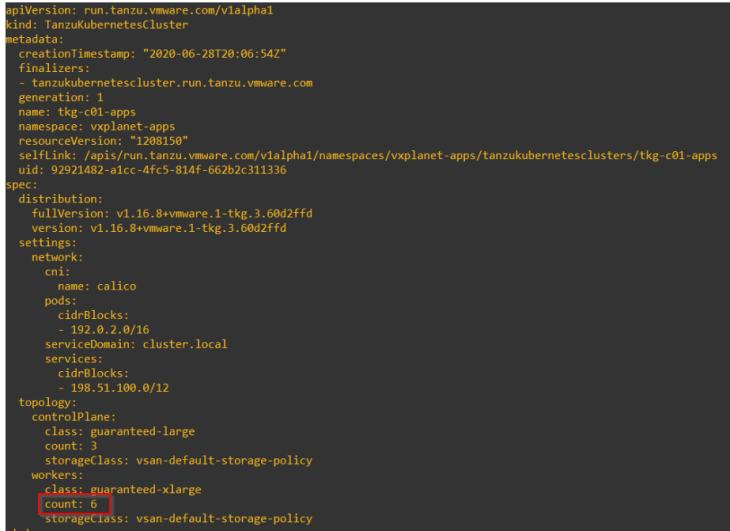
Task: Click the namespace: vxplanet-apps line
Action: pyautogui.click(x=97, y=127)
